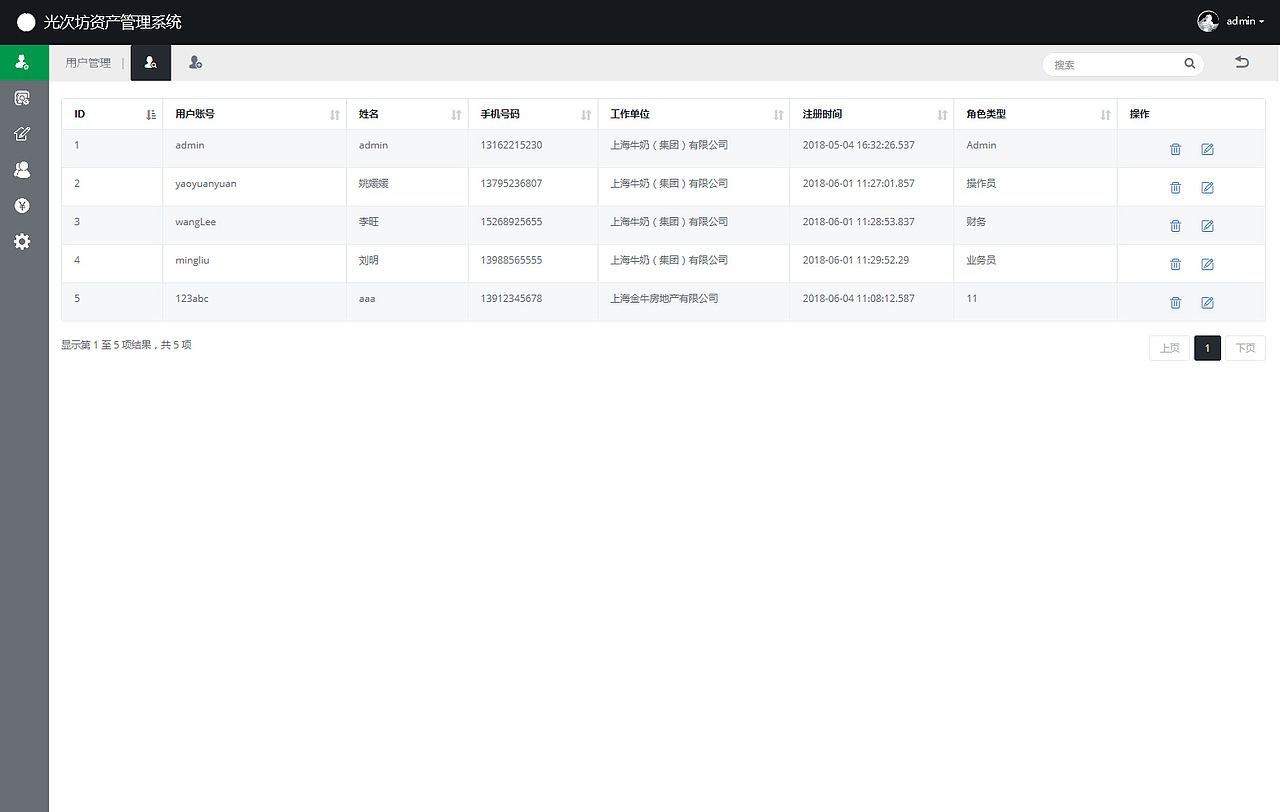
Task: Select user account cell yaoyuanyuan
Action: click(206, 184)
